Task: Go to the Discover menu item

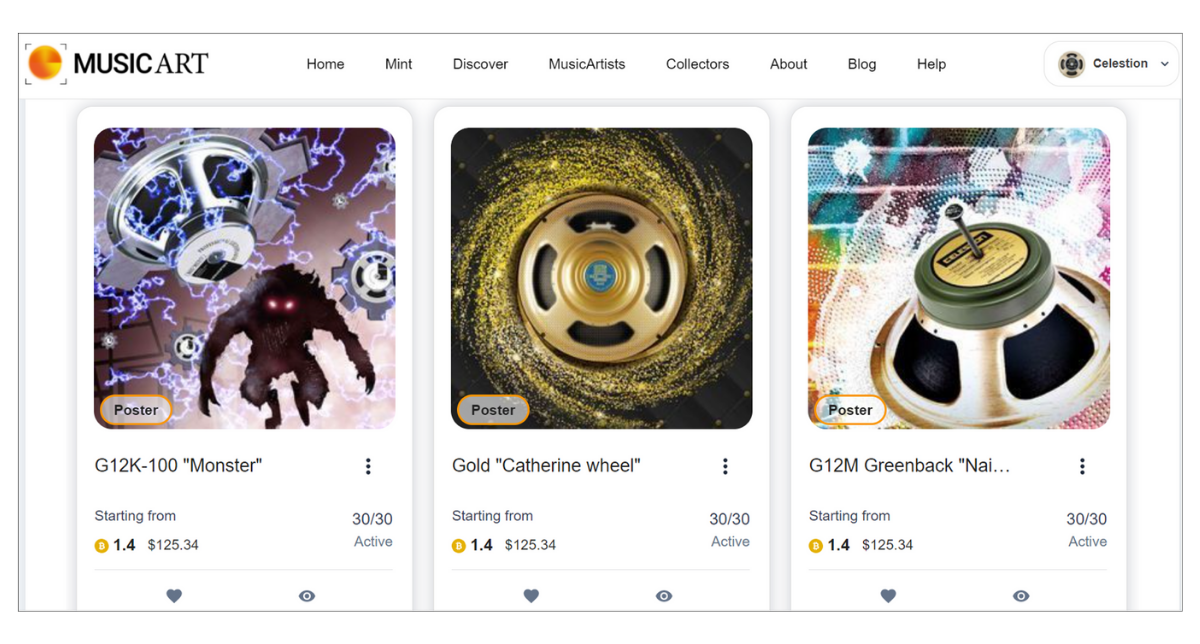Action: tap(480, 64)
